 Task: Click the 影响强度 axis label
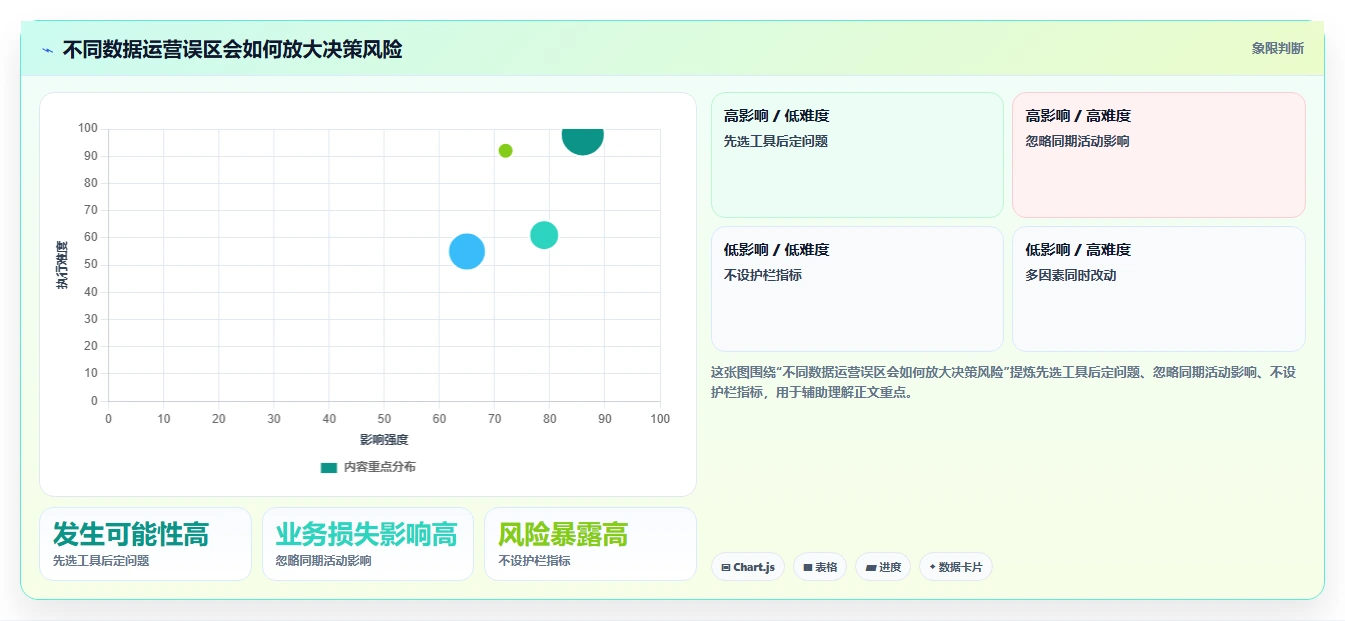[384, 439]
